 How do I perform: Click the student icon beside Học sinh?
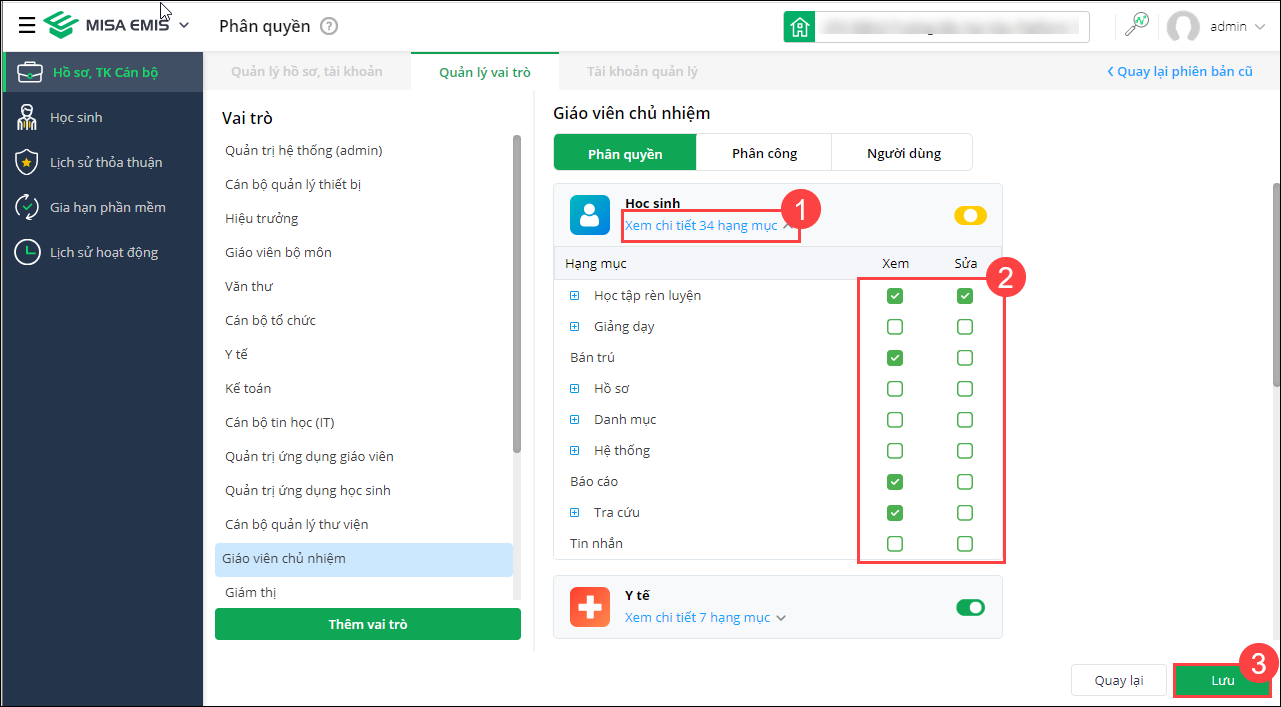27,117
